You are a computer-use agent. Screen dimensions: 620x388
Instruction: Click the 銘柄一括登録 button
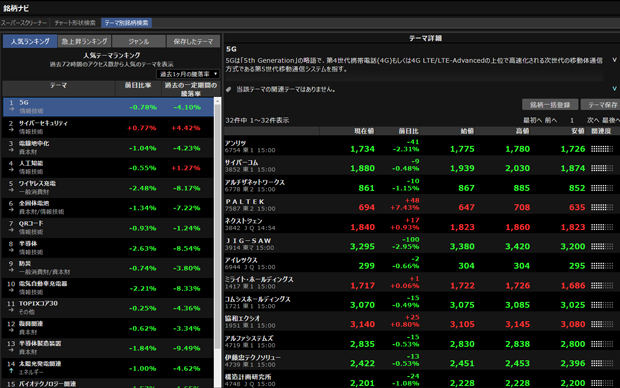pos(550,105)
